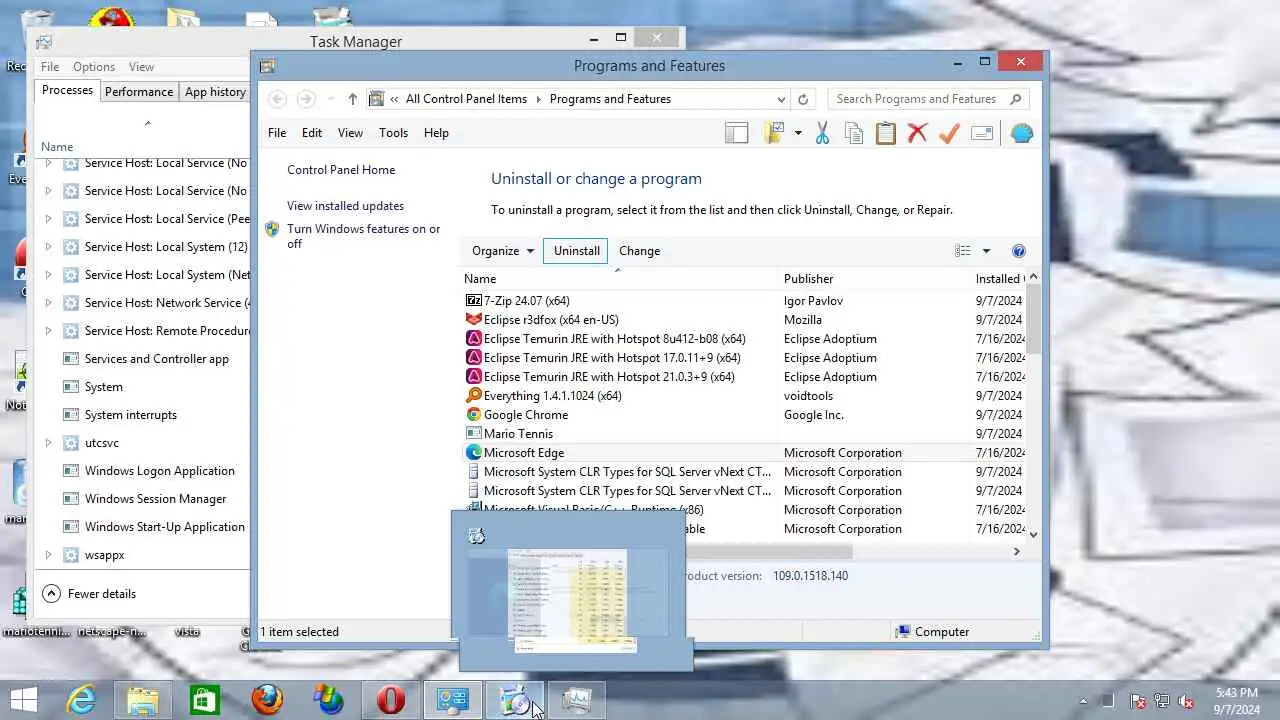This screenshot has width=1280, height=720.
Task: Click the Task Manager taskbar icon
Action: (576, 700)
